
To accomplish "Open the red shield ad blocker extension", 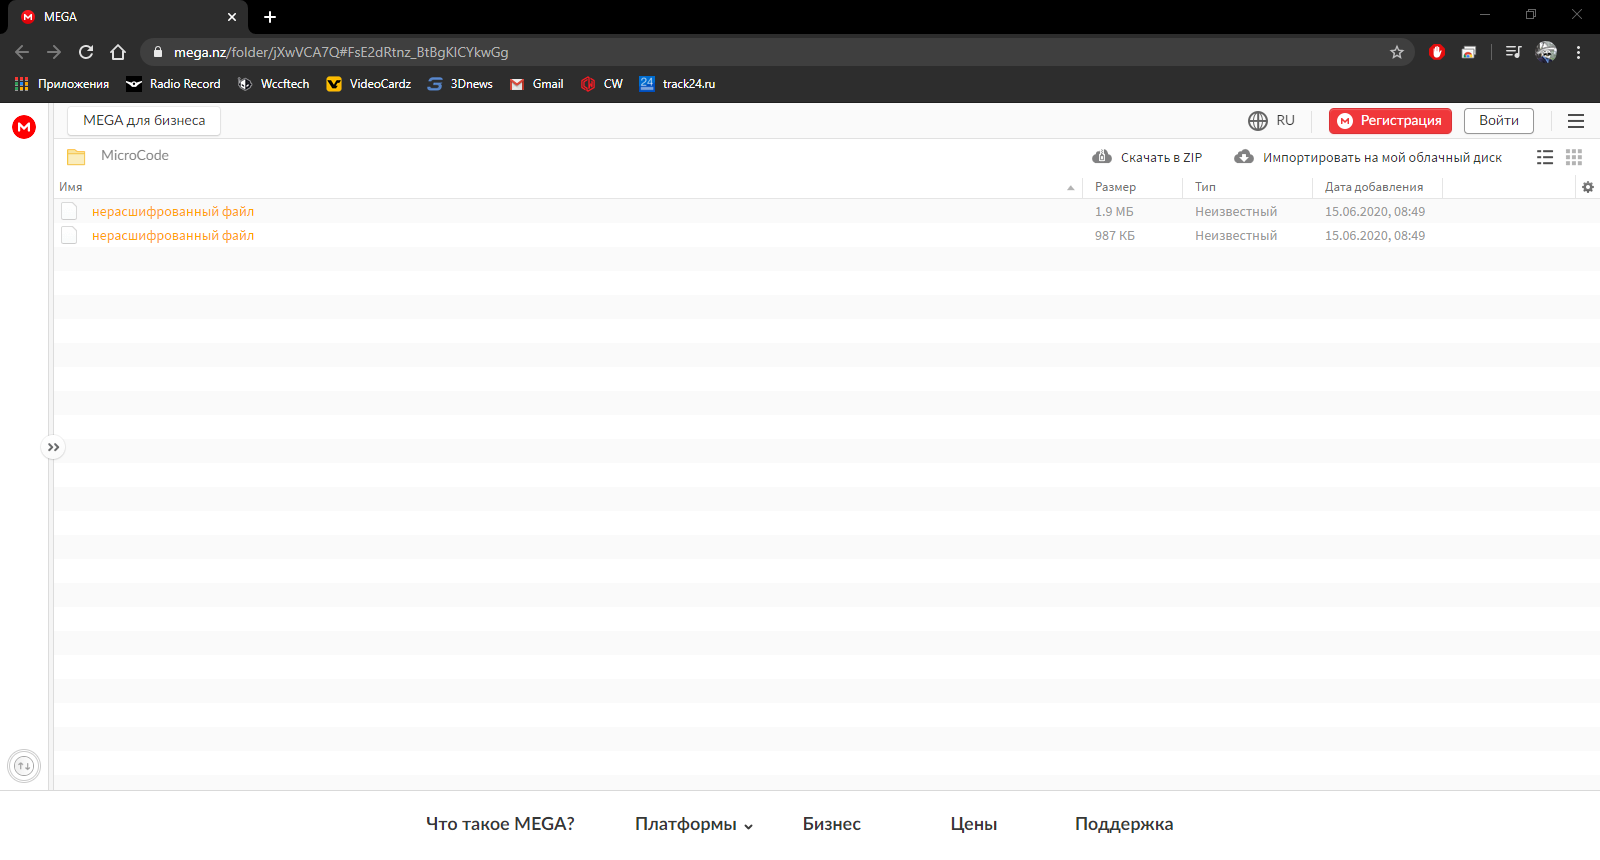I will 1437,52.
